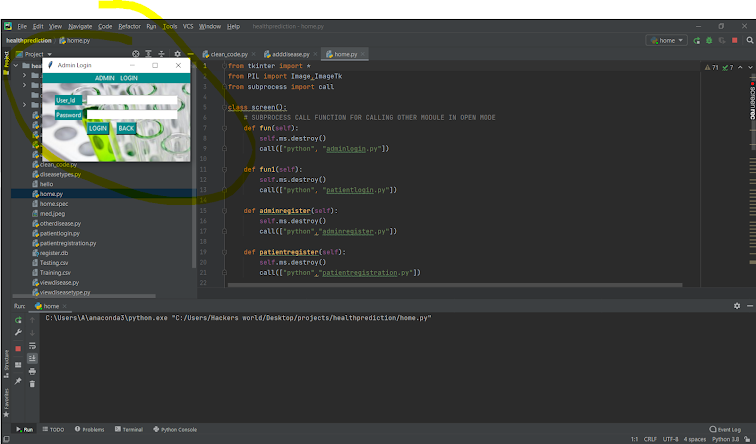
Task: Click BACK button in Admin Login window
Action: pos(126,128)
